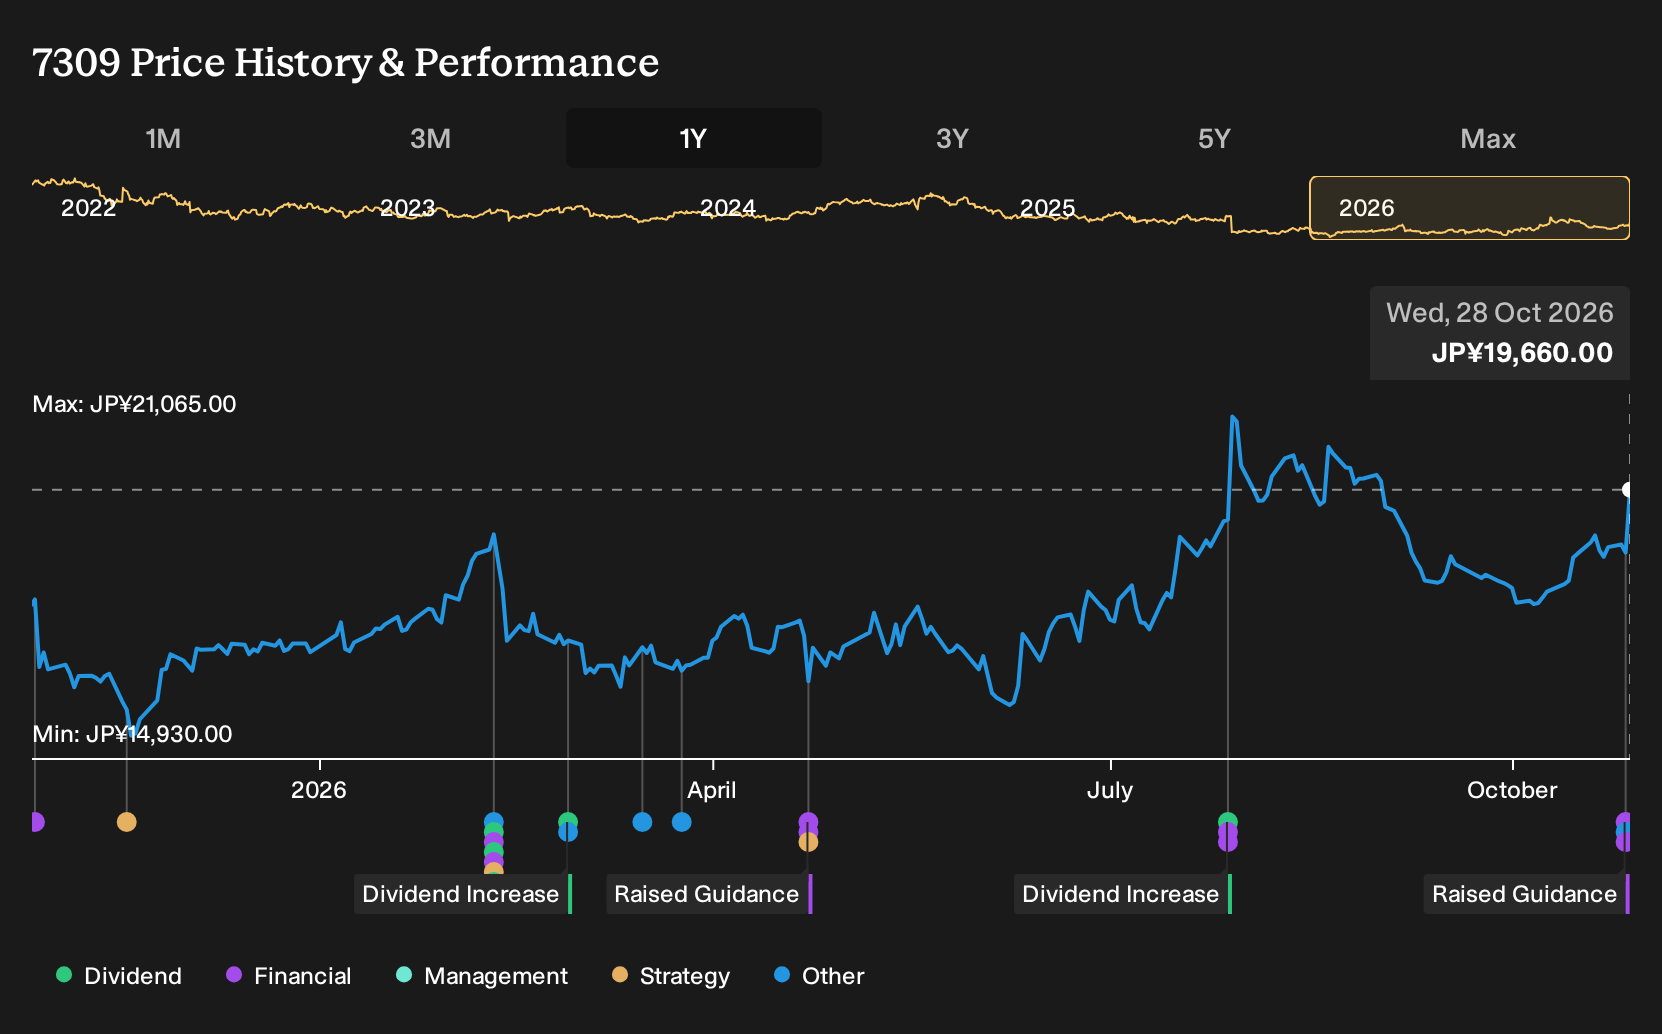Toggle the Financial legend filter
The image size is (1662, 1034).
pyautogui.click(x=289, y=975)
